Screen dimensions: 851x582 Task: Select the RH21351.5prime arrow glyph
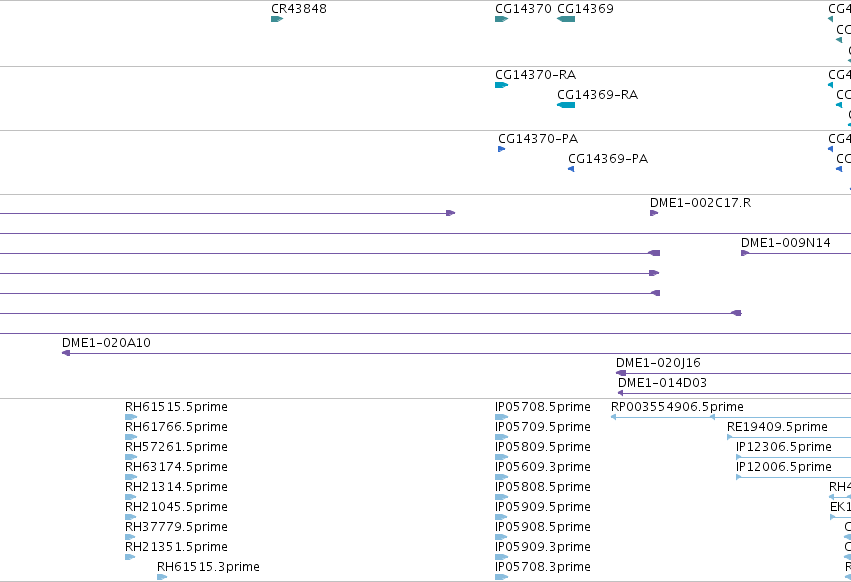[x=130, y=556]
